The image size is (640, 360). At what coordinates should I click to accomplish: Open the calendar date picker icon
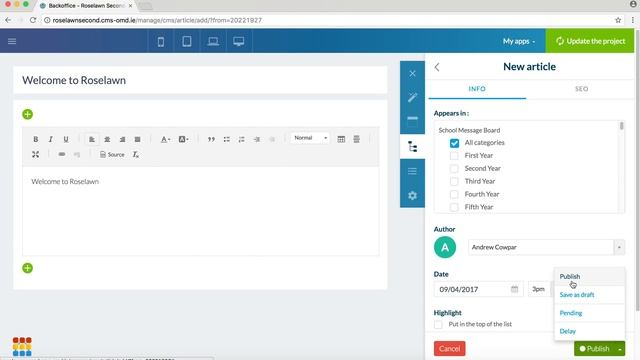[x=514, y=289]
